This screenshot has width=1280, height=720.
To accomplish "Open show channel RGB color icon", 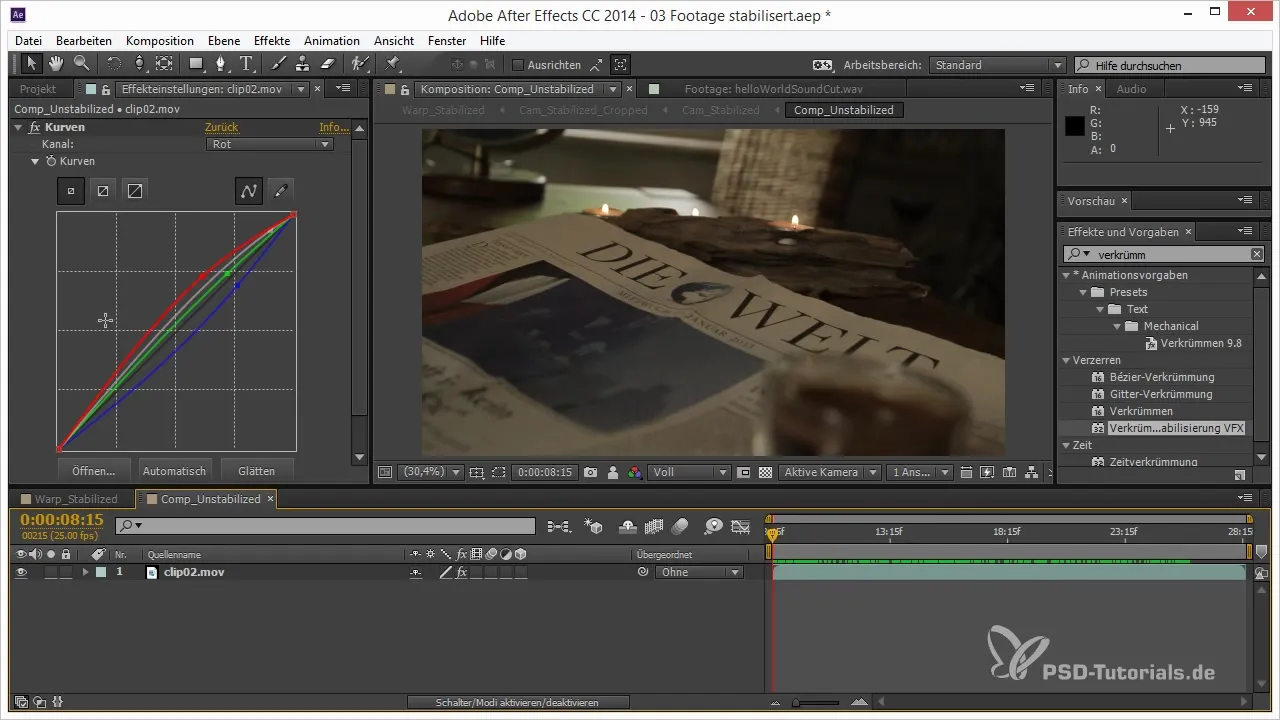I will pos(635,472).
